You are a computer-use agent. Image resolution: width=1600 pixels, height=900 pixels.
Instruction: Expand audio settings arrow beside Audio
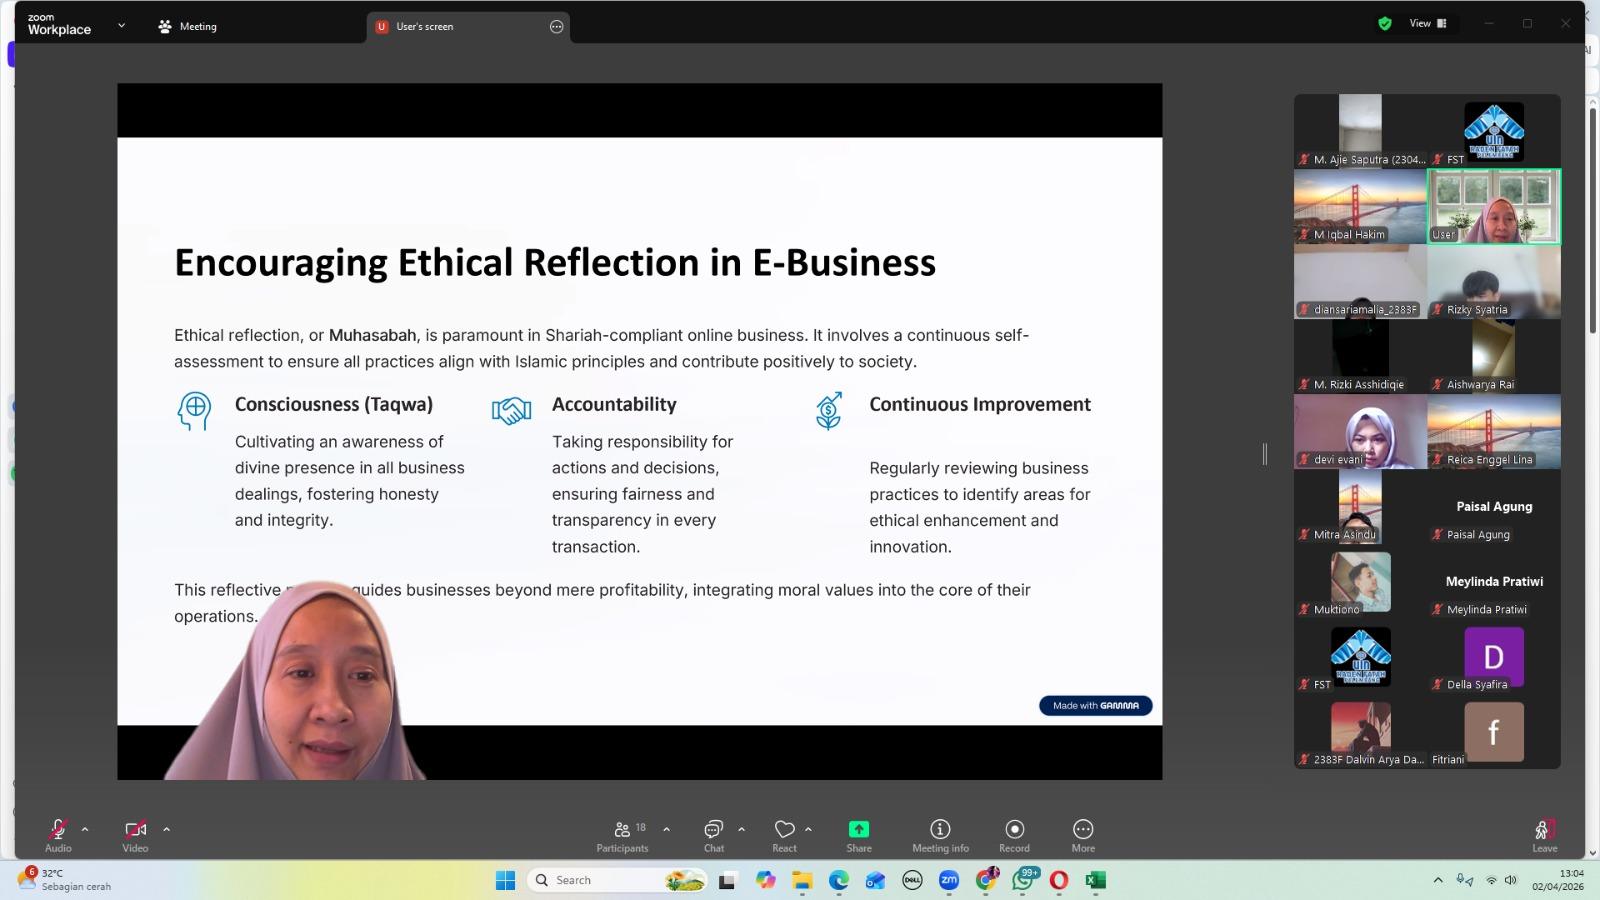(85, 829)
